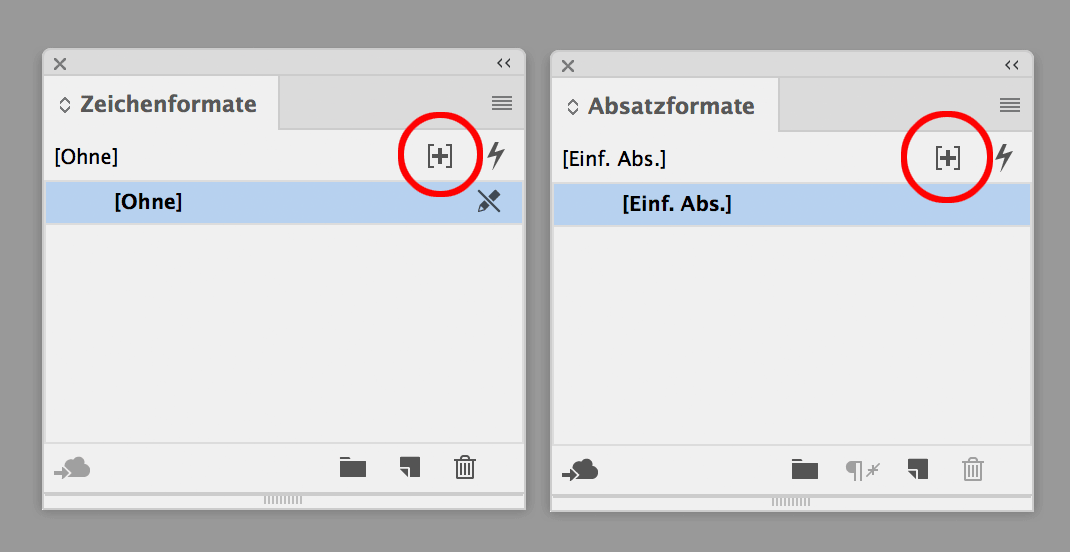Click new style icon in Absatzformate panel
This screenshot has height=552, width=1070.
(948, 158)
